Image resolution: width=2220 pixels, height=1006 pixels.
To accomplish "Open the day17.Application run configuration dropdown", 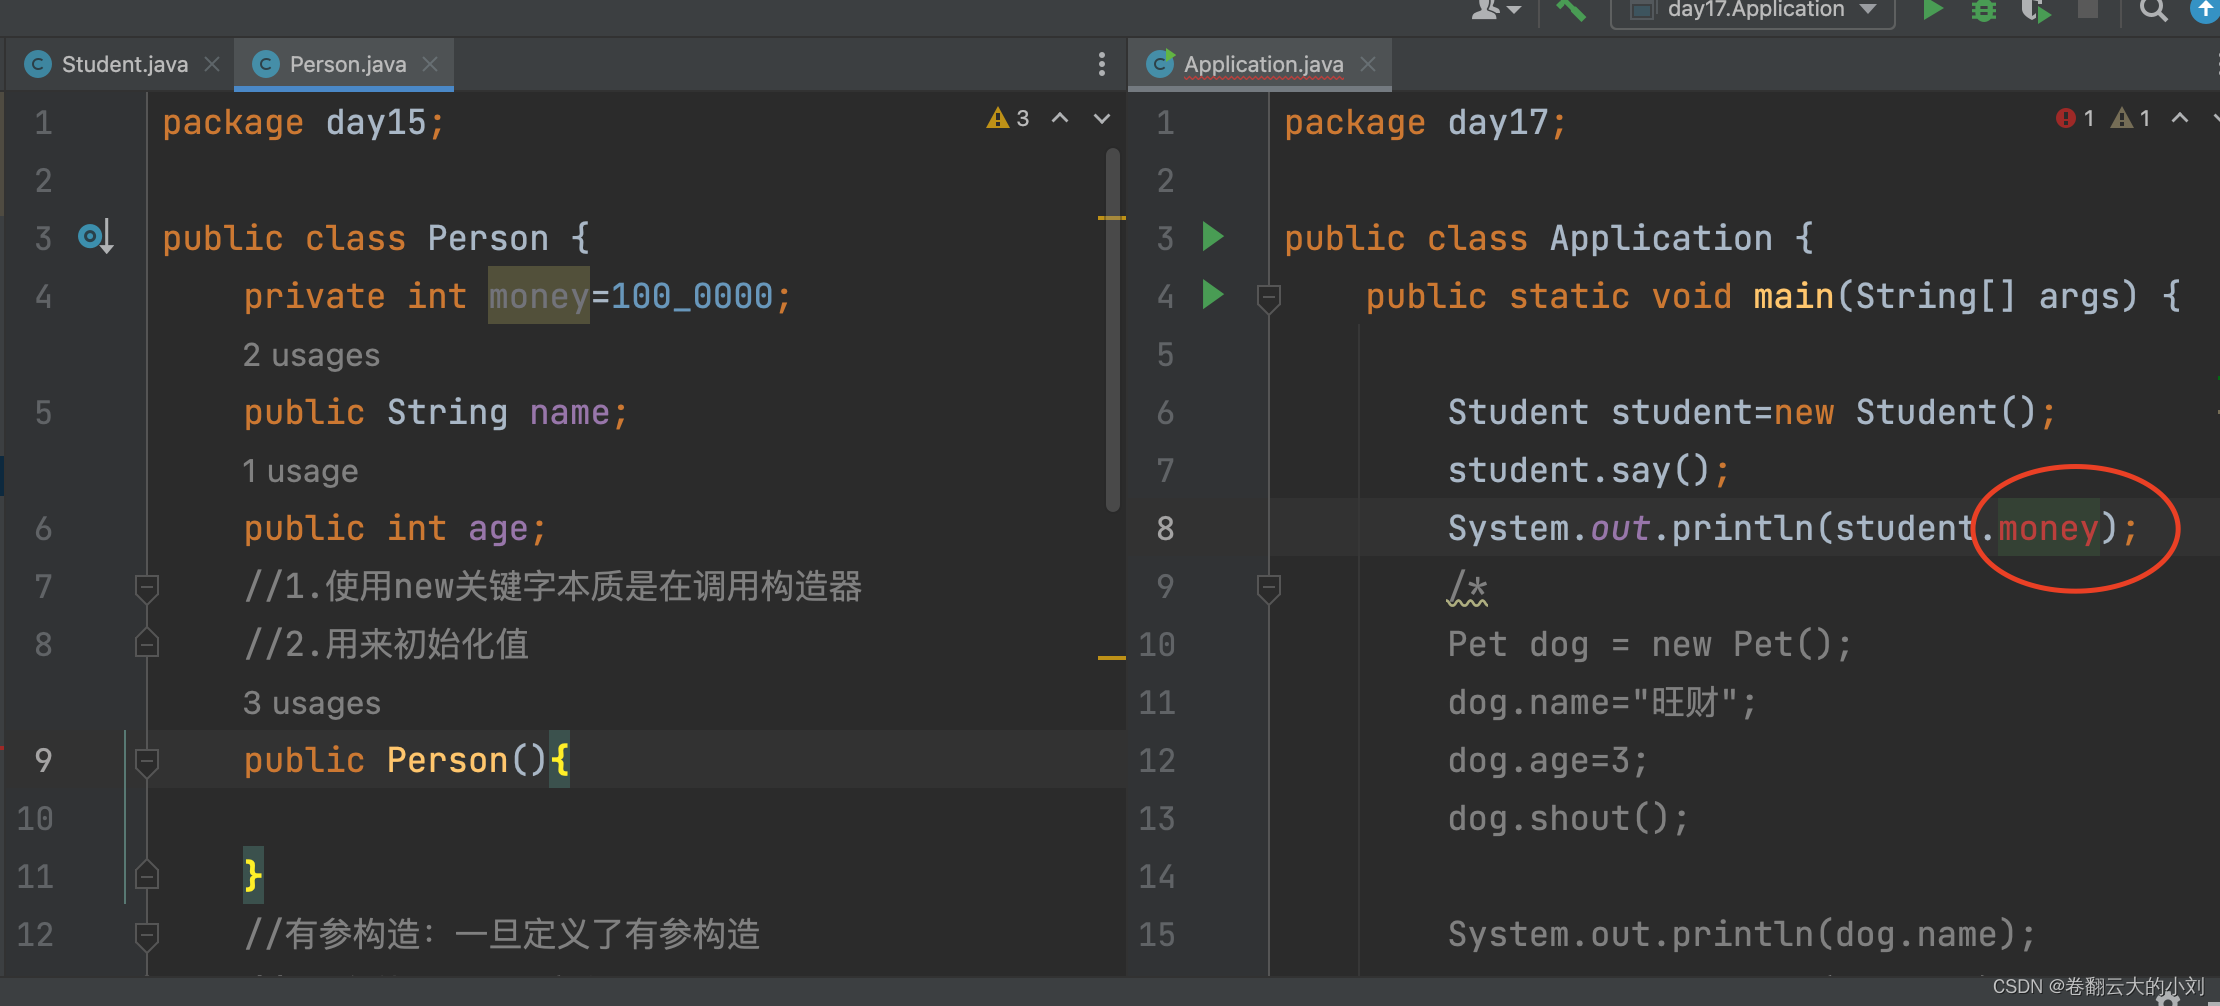I will tap(1752, 11).
